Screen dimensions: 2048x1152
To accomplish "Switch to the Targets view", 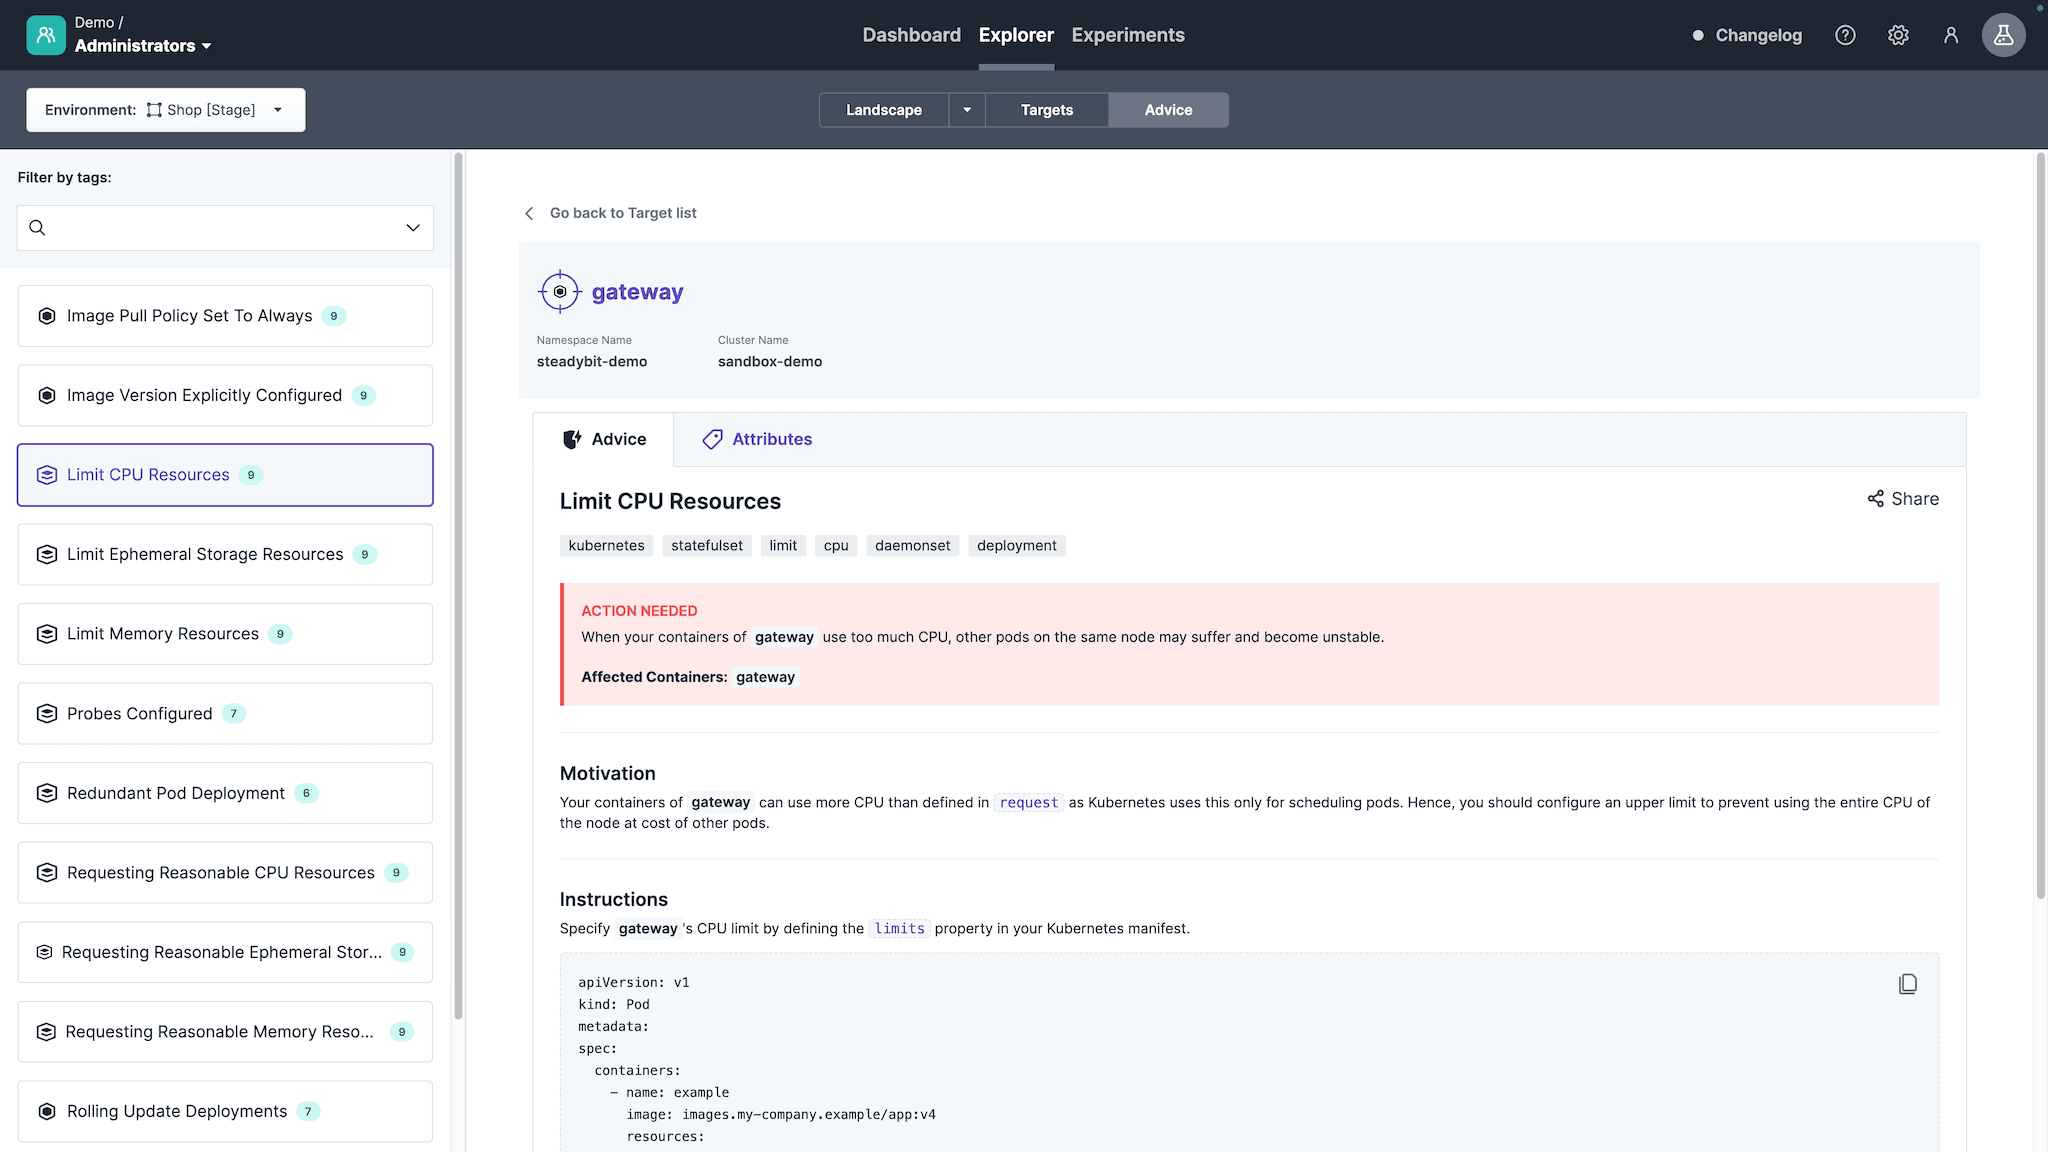I will [x=1046, y=110].
